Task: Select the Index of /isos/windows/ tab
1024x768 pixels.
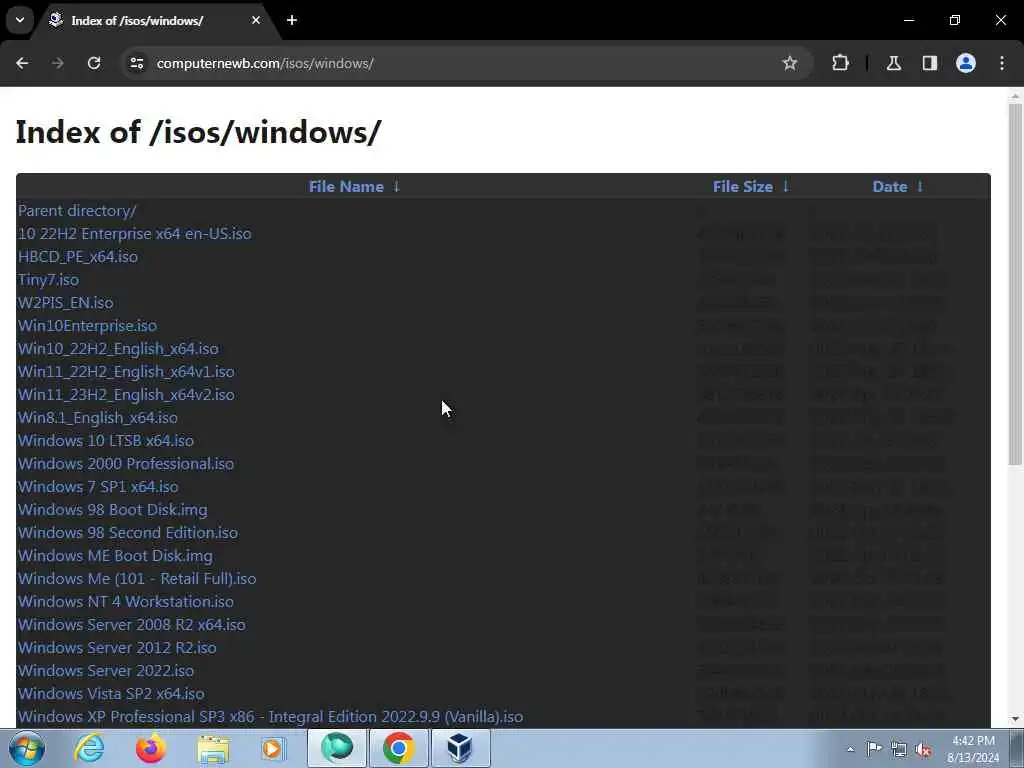Action: 157,20
